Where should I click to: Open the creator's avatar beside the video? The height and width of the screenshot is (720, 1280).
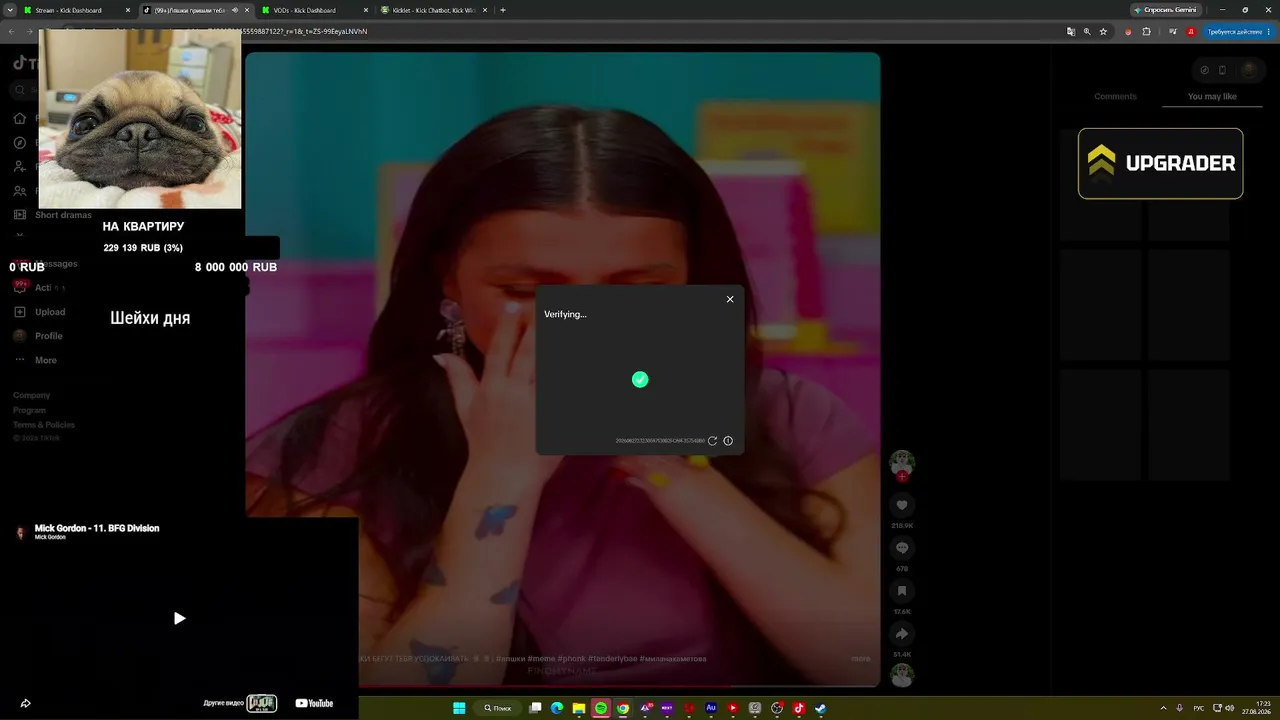[902, 462]
